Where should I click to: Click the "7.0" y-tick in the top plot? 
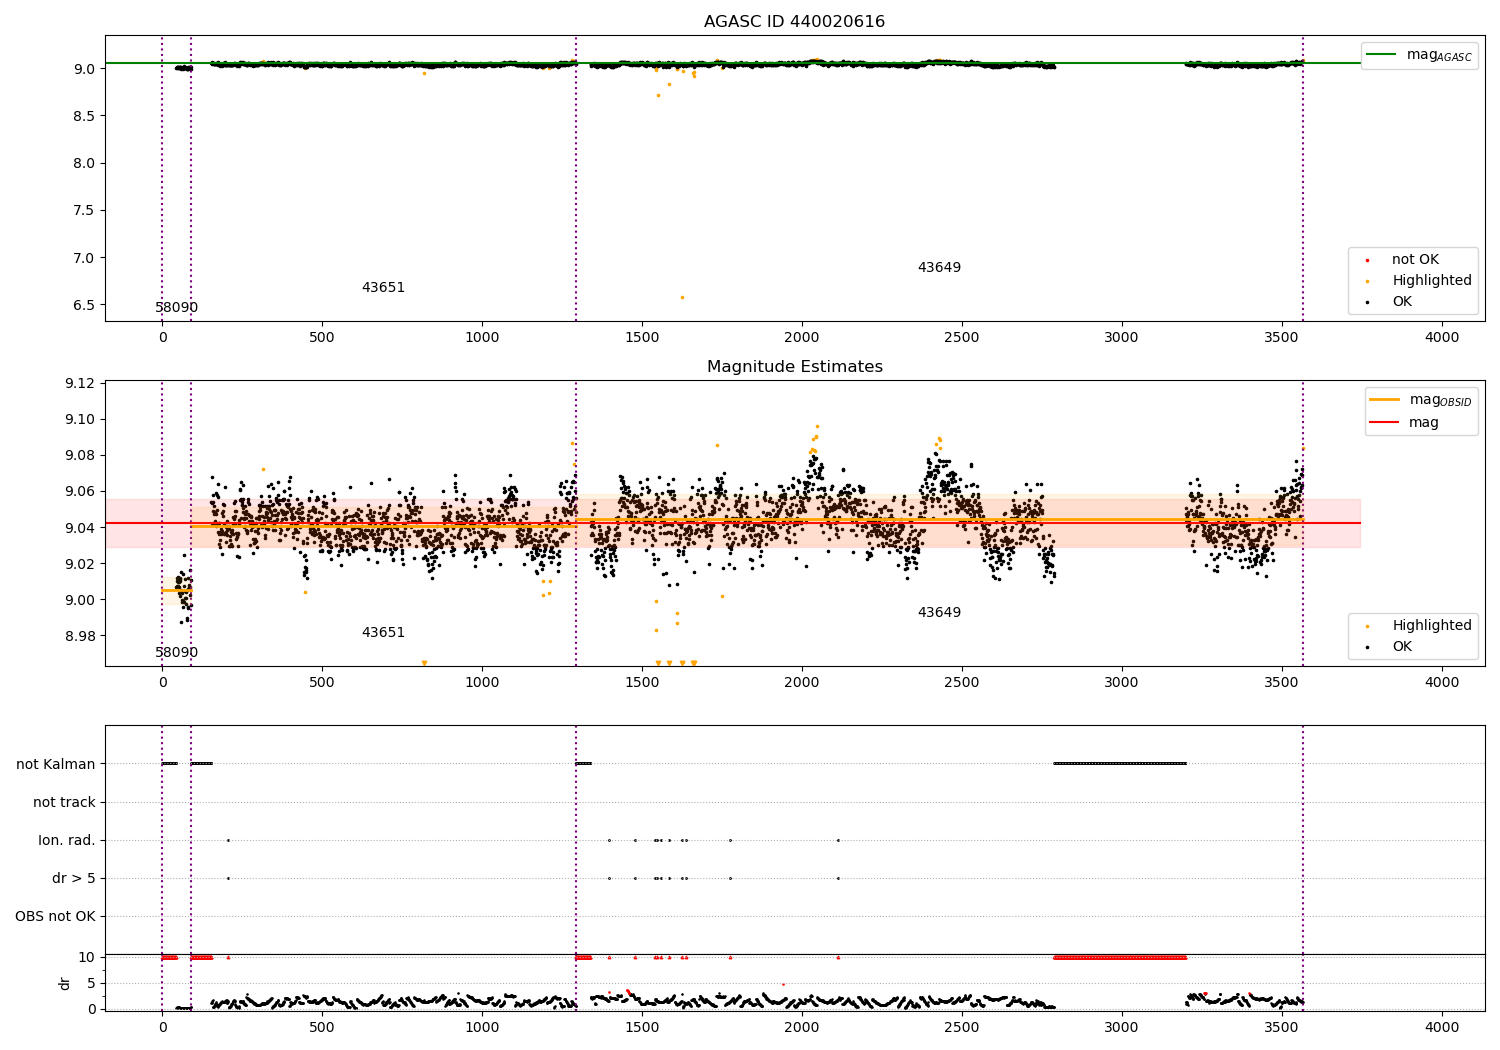84,257
